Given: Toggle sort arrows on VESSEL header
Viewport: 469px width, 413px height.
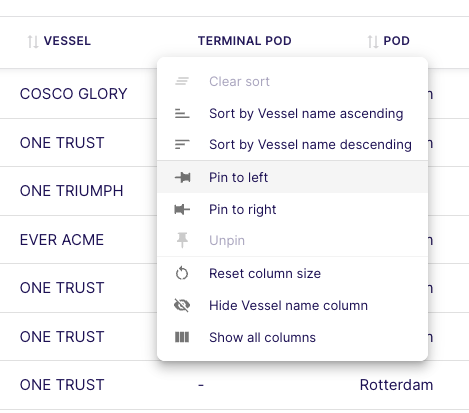Looking at the screenshot, I should click(x=33, y=41).
